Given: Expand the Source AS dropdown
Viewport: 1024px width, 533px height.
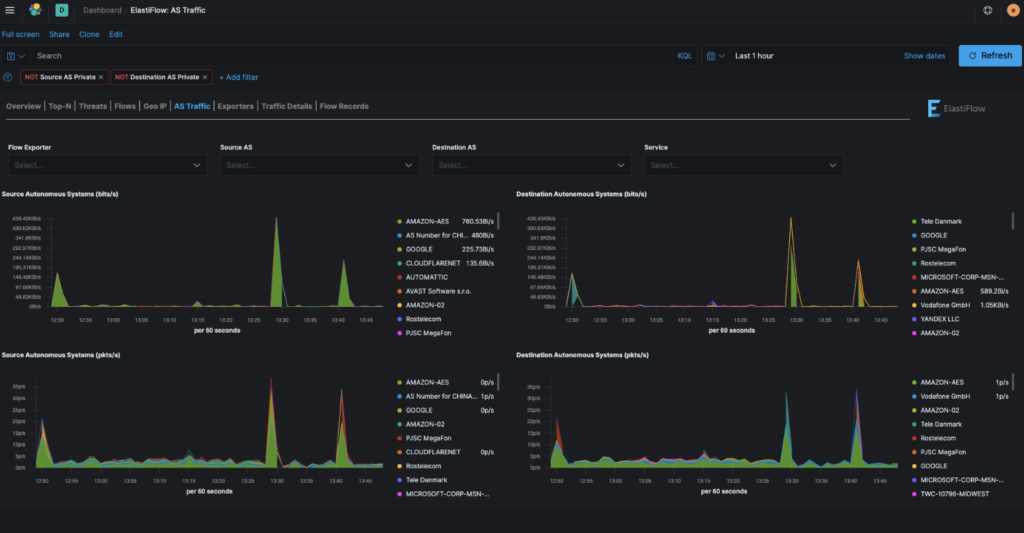Looking at the screenshot, I should click(319, 165).
